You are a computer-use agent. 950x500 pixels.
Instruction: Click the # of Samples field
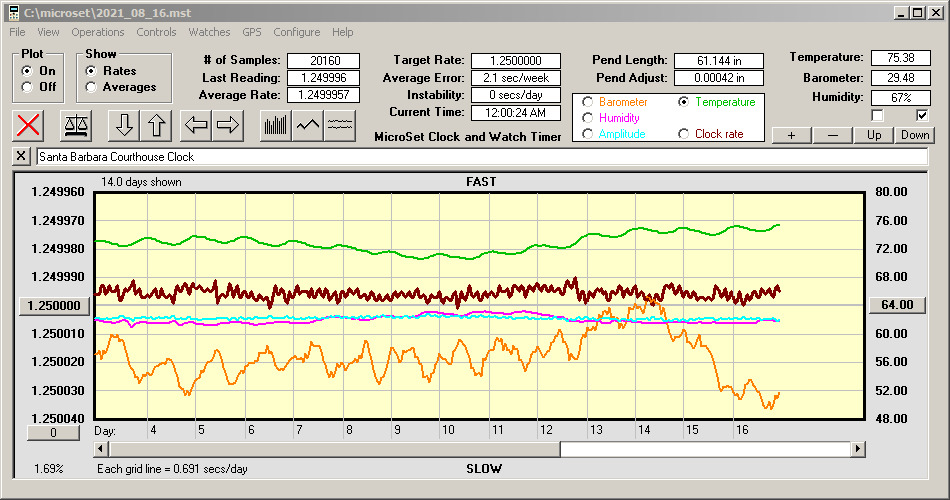tap(324, 61)
